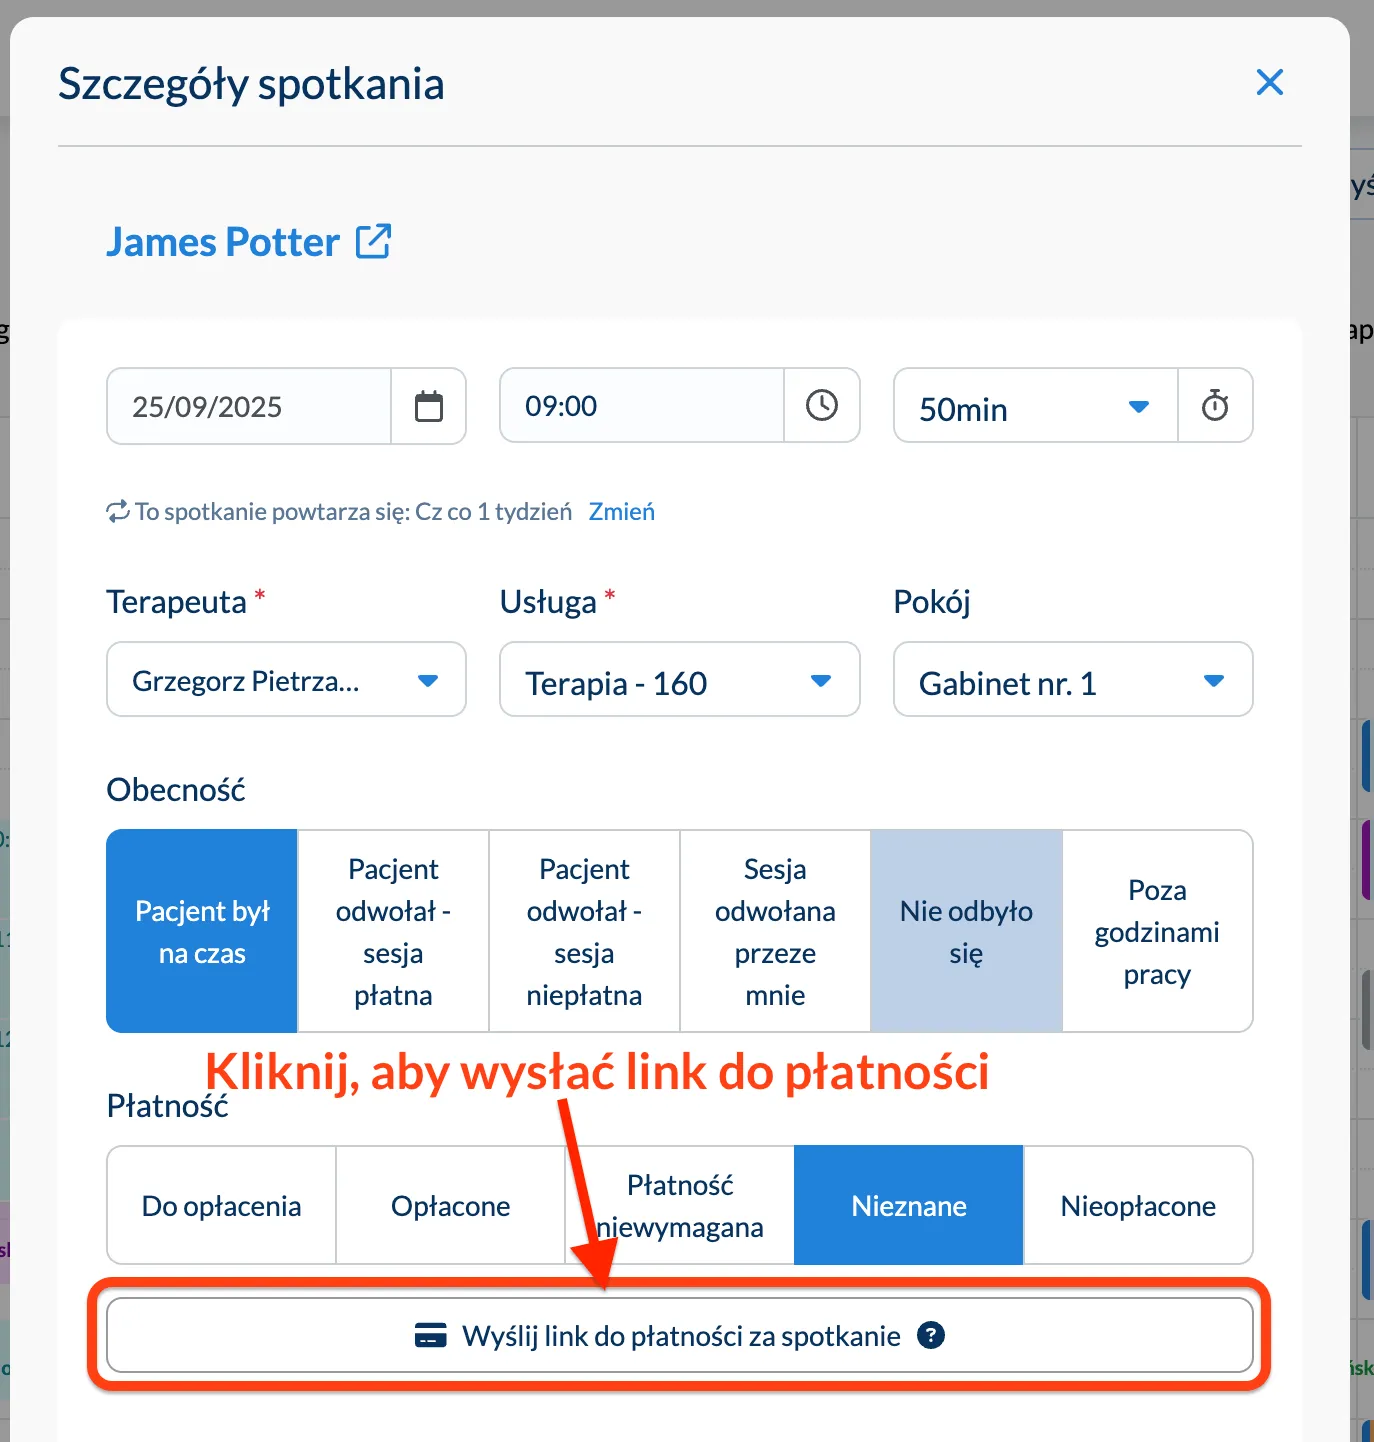Click the recurring meeting repeat icon
Viewport: 1374px width, 1442px height.
[118, 512]
